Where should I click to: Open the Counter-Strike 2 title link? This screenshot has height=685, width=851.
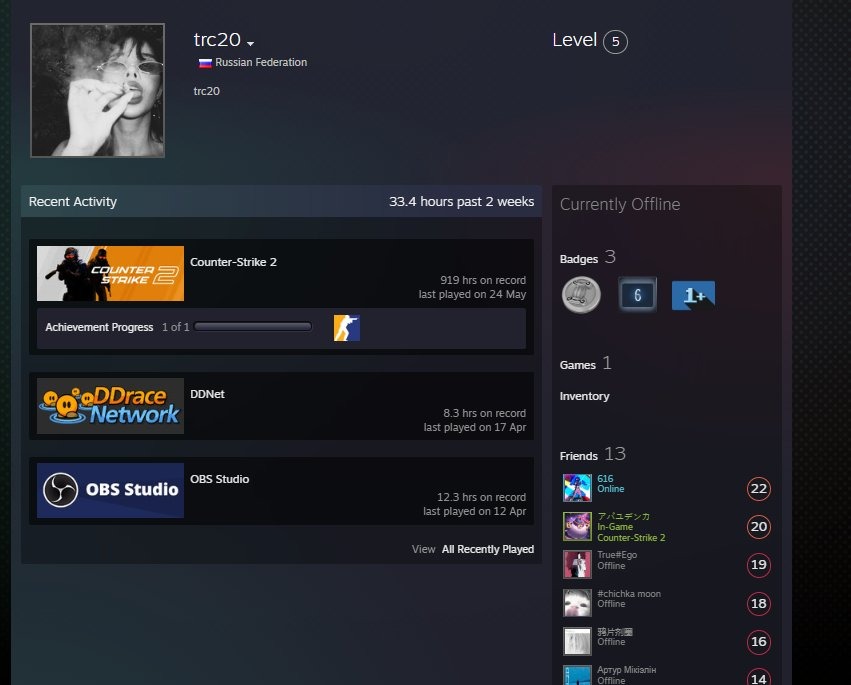coord(233,262)
